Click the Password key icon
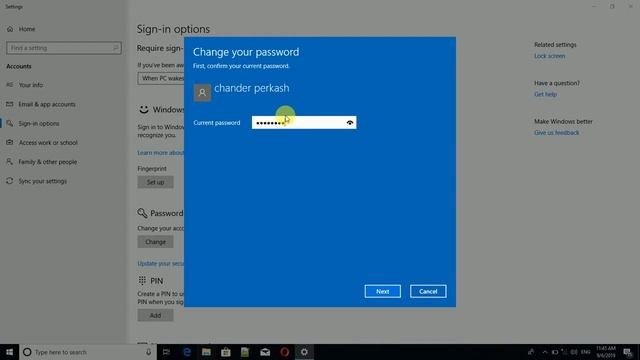The image size is (640, 360). tap(142, 213)
